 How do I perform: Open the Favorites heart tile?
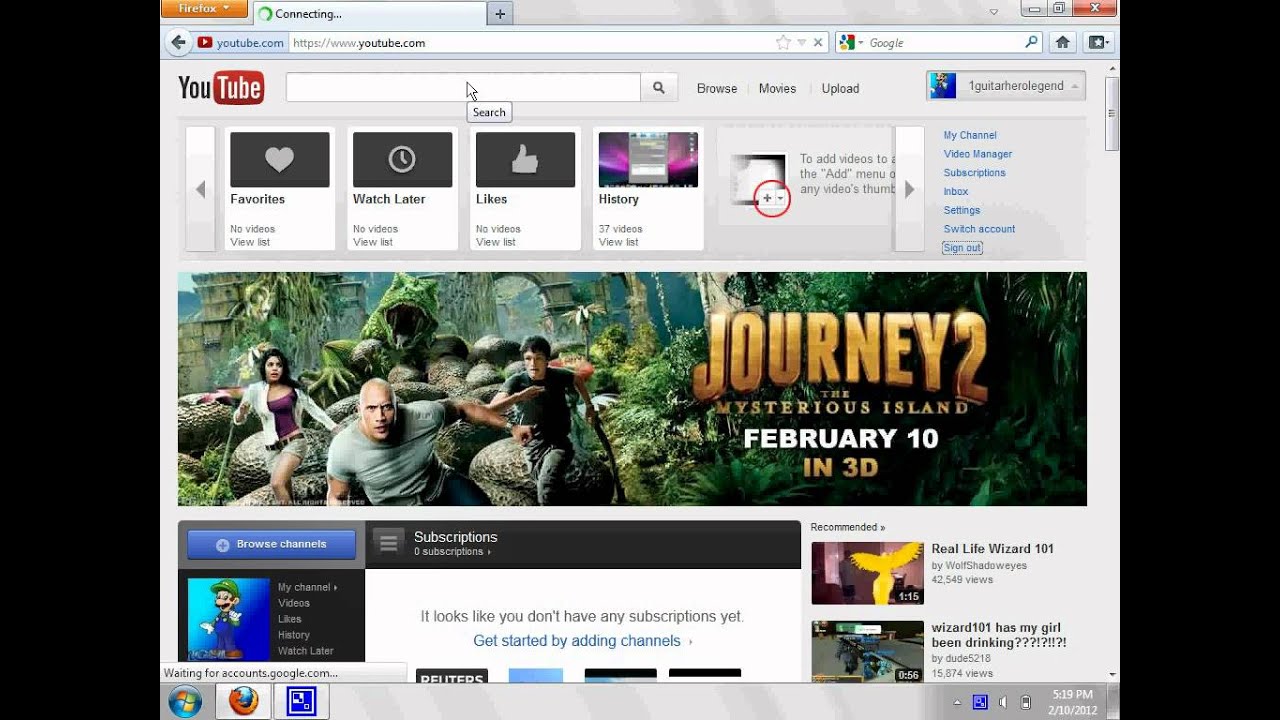tap(280, 160)
